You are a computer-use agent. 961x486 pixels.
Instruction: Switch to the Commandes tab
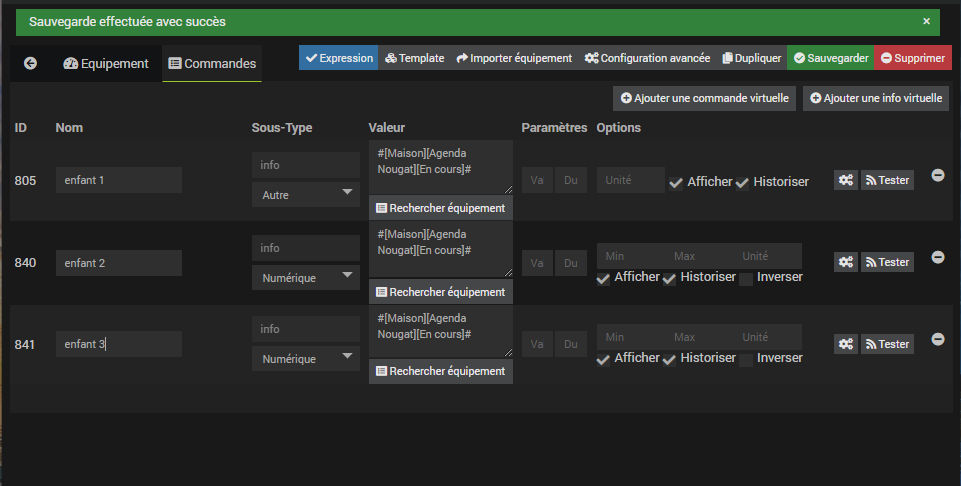[212, 63]
